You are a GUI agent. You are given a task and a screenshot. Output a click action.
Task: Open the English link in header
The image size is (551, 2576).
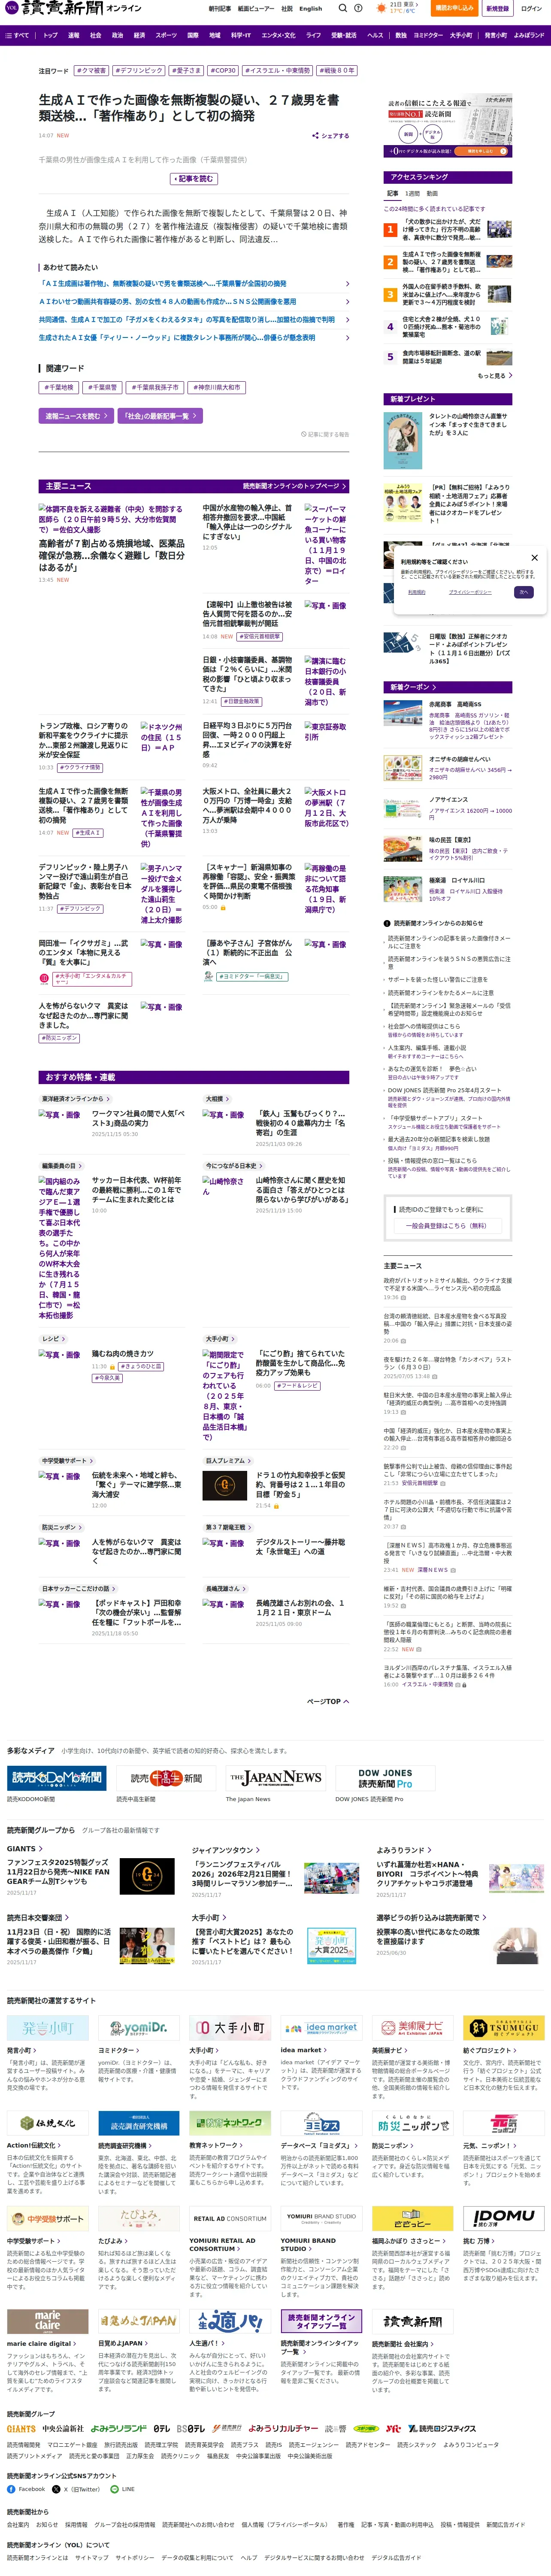click(x=311, y=8)
